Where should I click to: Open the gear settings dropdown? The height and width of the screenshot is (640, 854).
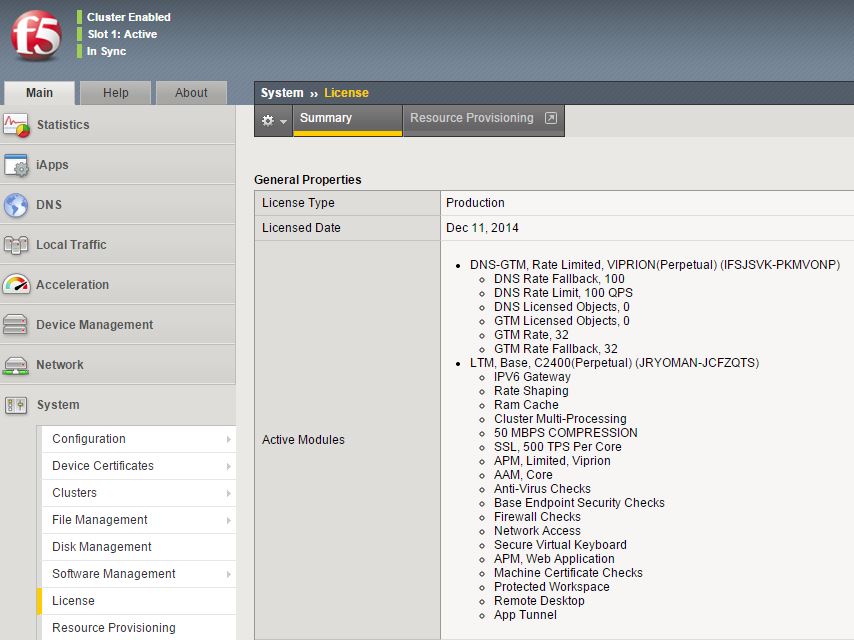point(274,120)
